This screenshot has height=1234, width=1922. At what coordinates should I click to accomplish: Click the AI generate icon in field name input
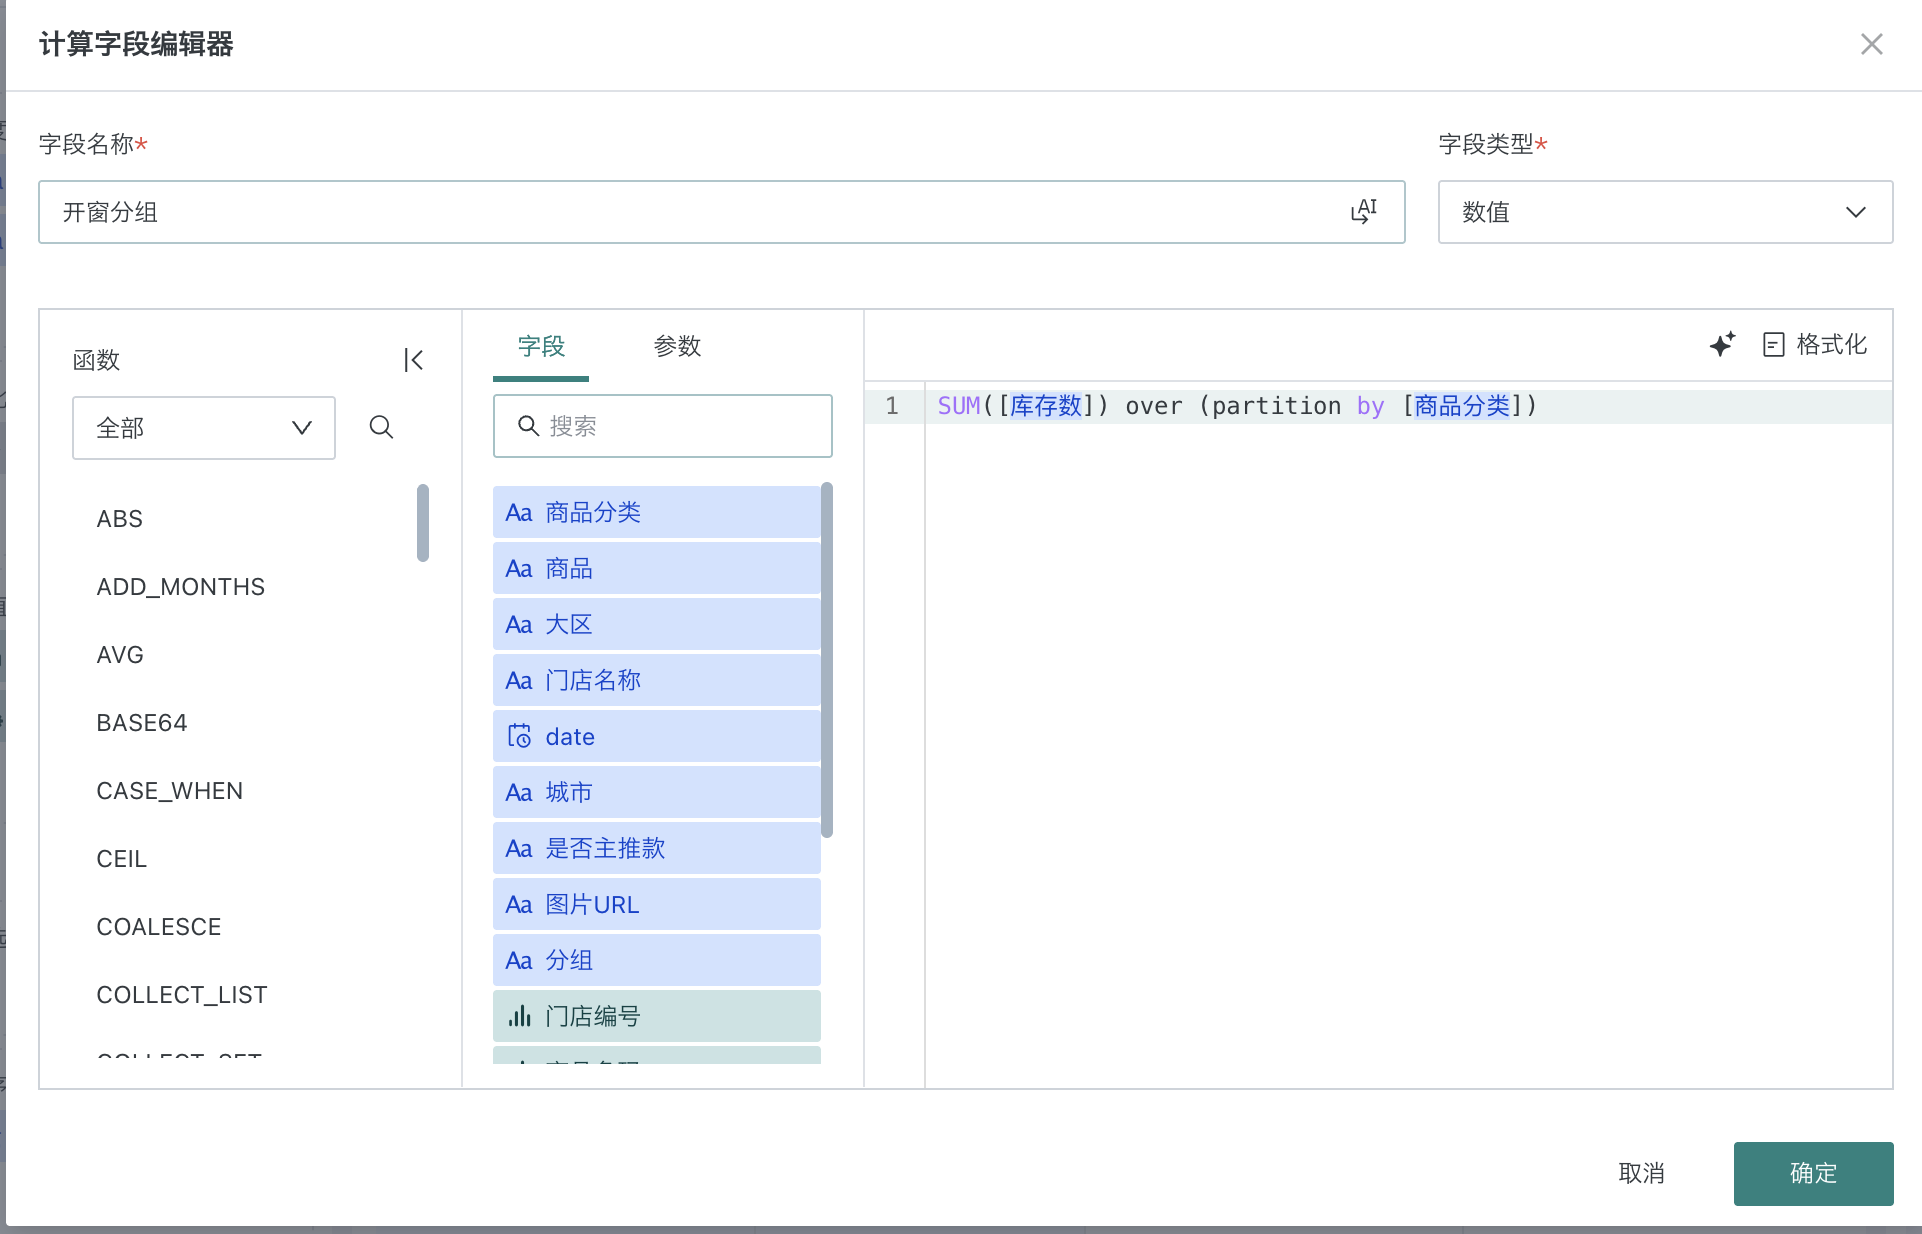click(x=1364, y=211)
